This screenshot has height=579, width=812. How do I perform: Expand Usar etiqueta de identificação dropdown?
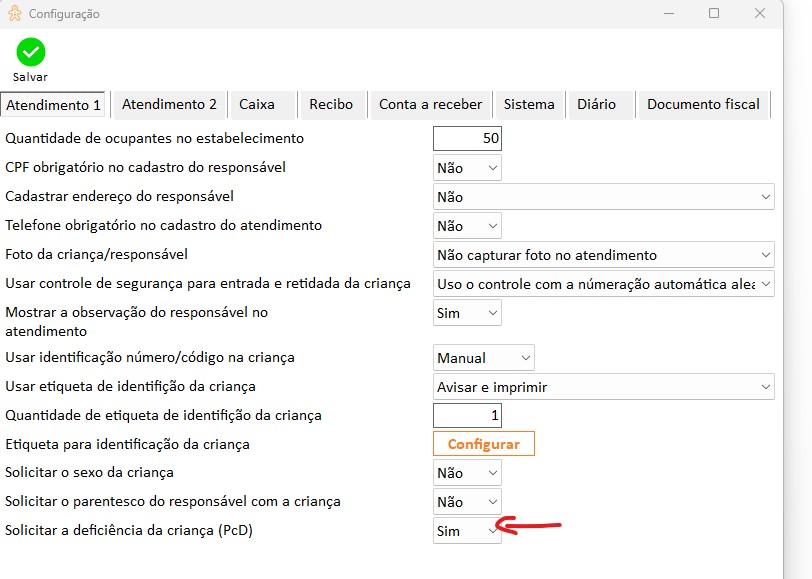[604, 386]
